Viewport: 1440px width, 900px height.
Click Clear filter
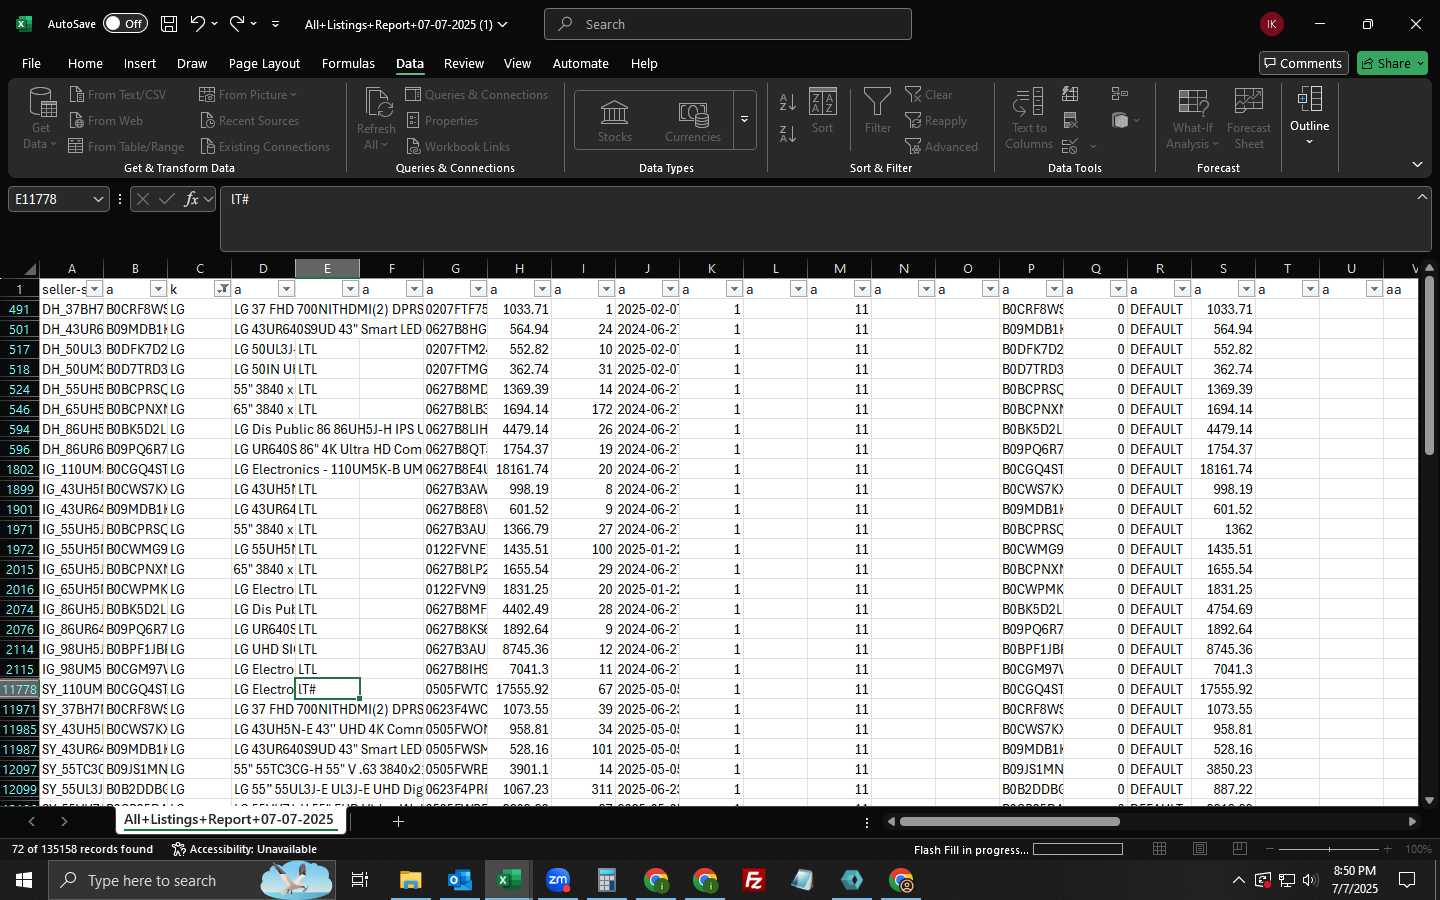929,94
